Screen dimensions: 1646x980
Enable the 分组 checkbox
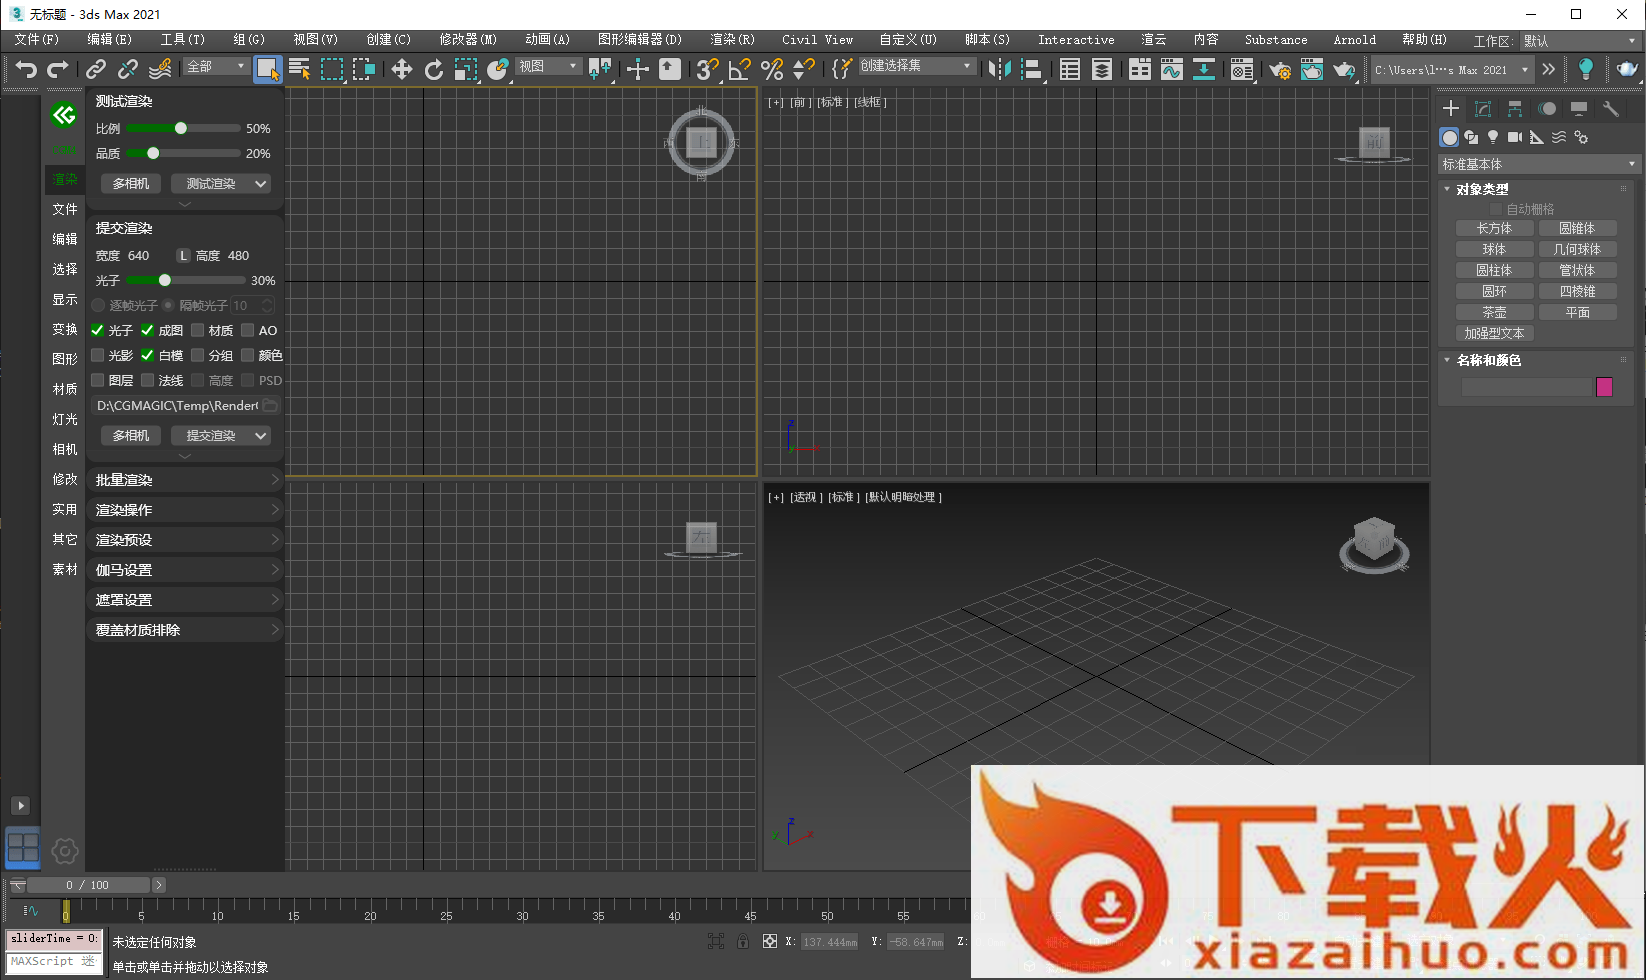point(197,355)
